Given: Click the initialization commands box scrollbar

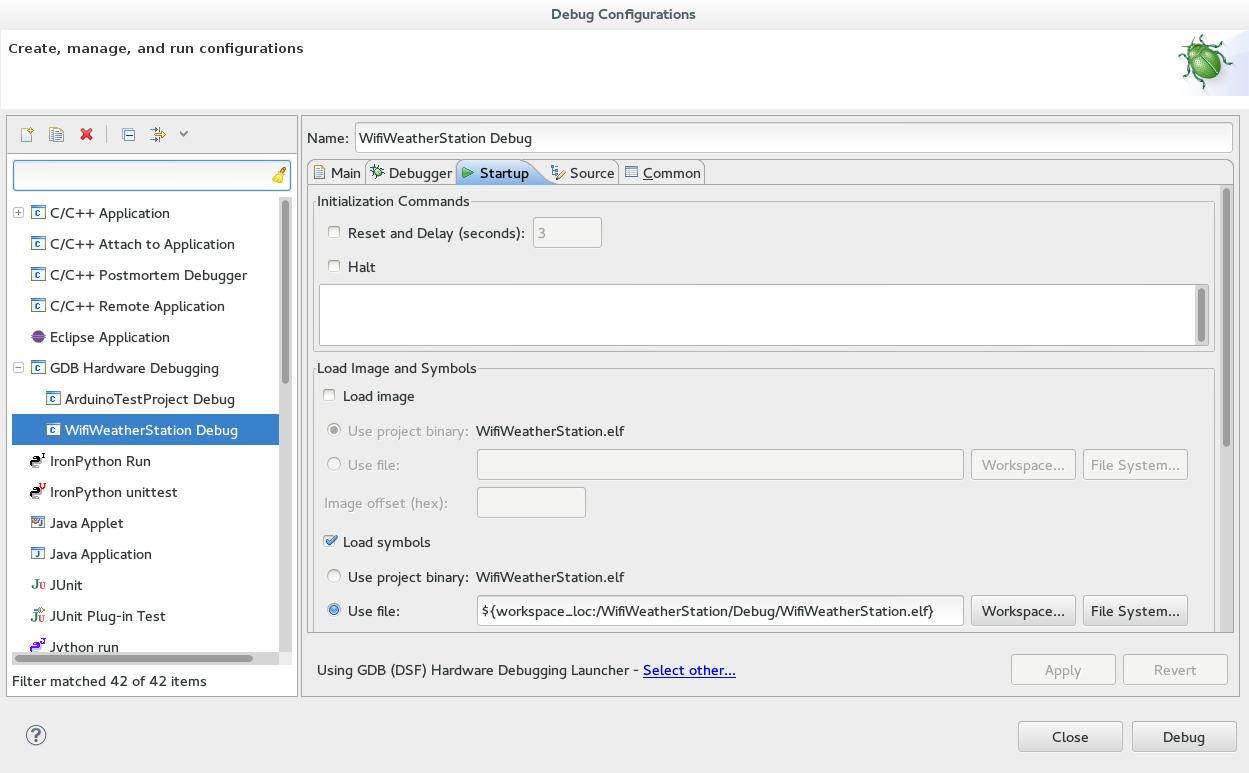Looking at the screenshot, I should click(1201, 315).
